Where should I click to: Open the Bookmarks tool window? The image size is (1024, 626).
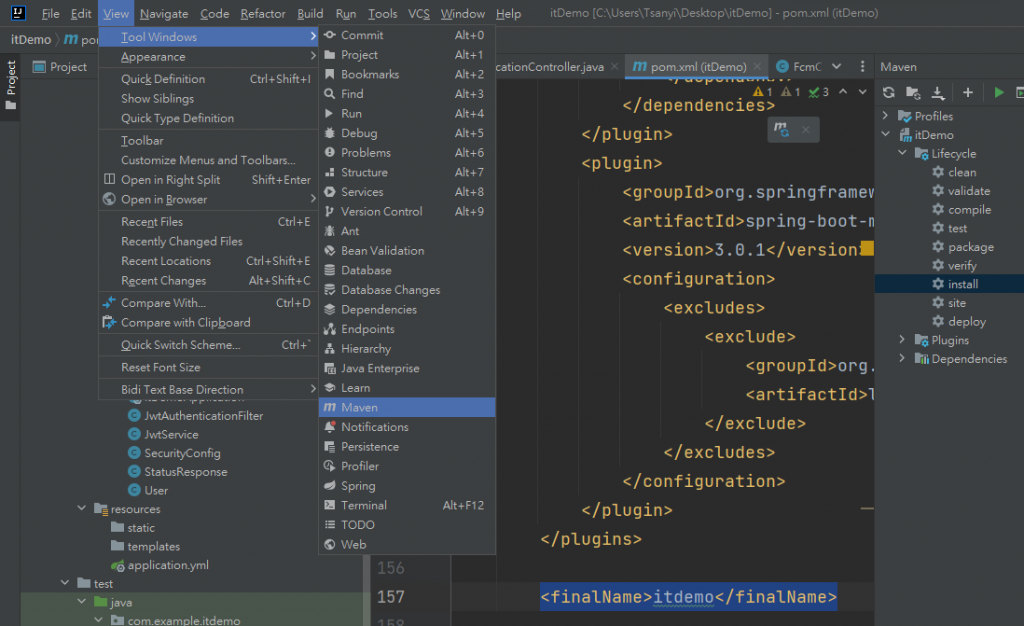click(x=406, y=74)
